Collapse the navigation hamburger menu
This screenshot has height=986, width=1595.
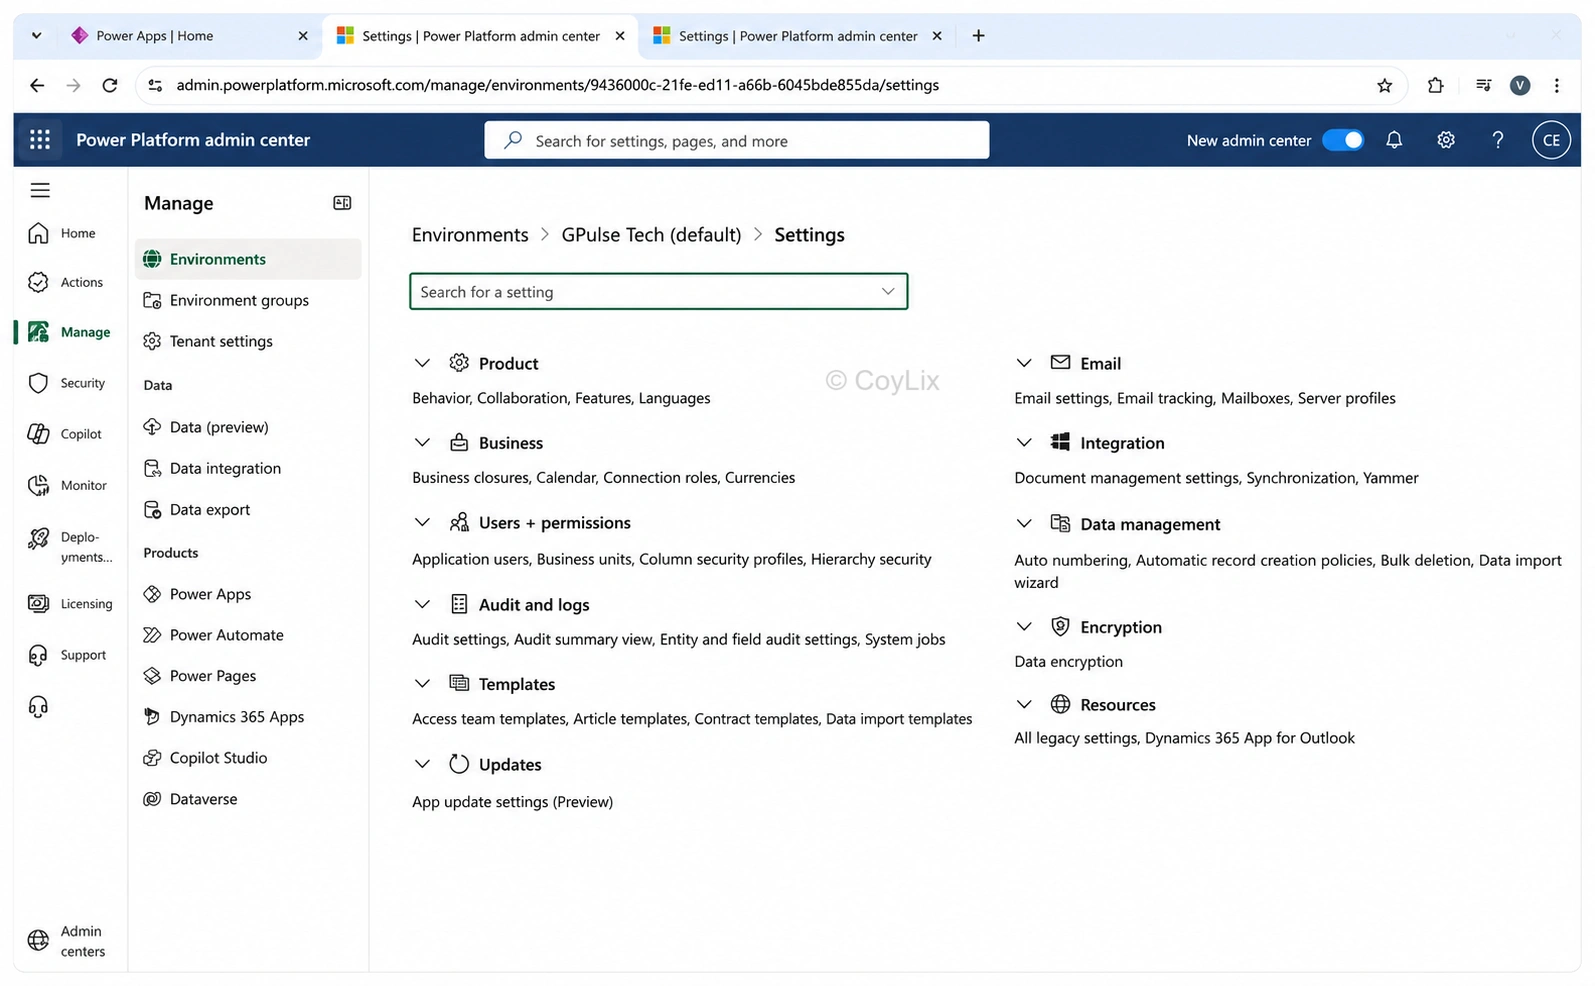(x=40, y=190)
